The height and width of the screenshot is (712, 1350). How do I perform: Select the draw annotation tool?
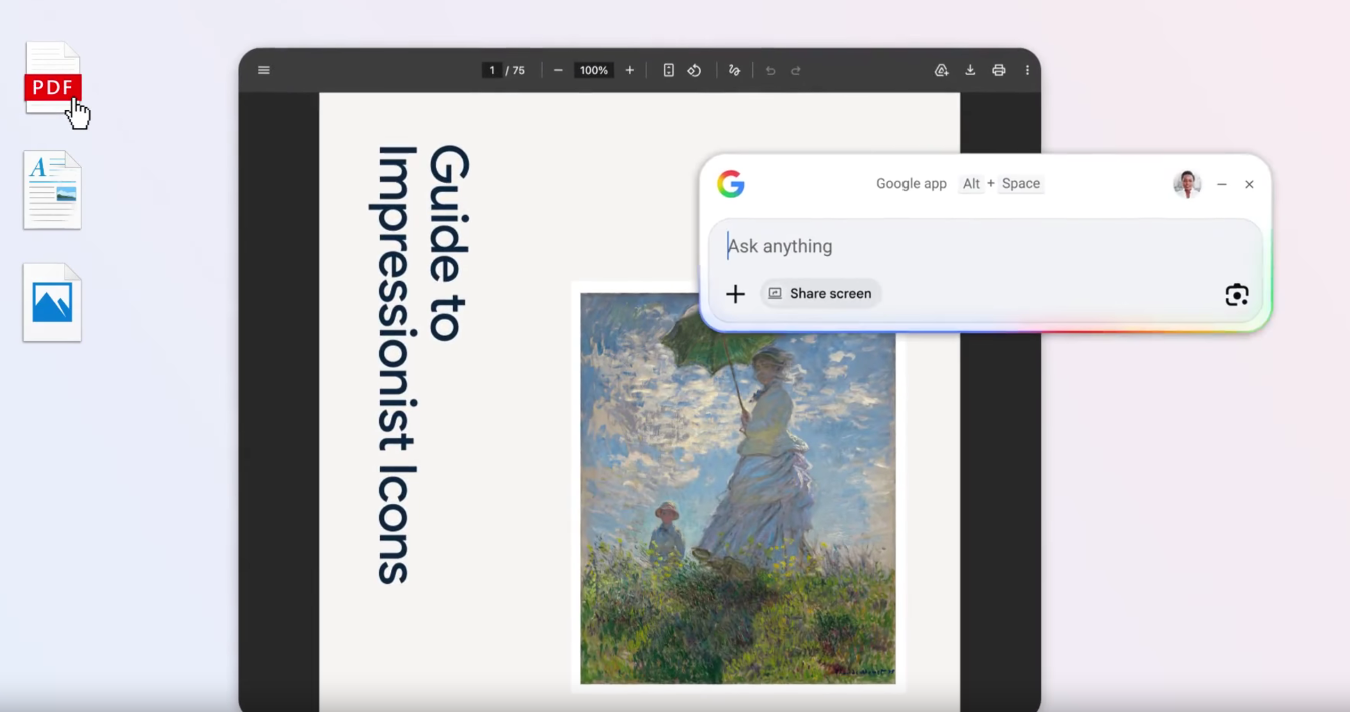(x=734, y=70)
